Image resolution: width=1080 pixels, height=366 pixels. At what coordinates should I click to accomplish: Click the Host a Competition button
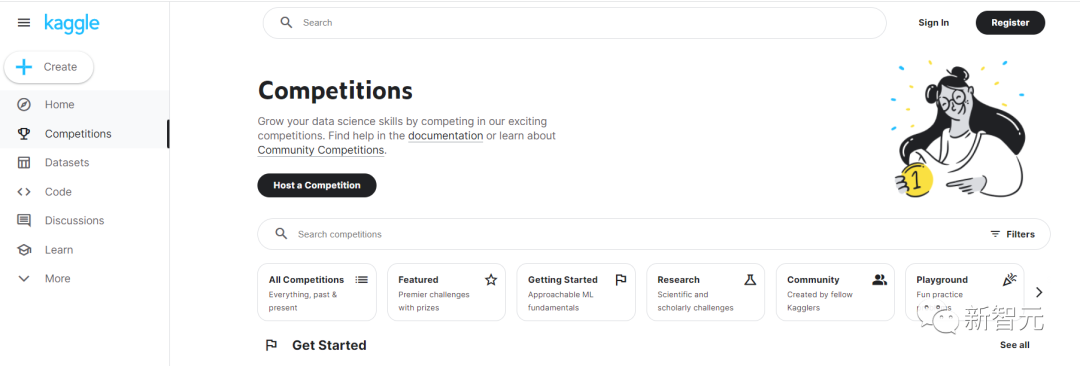pos(317,185)
